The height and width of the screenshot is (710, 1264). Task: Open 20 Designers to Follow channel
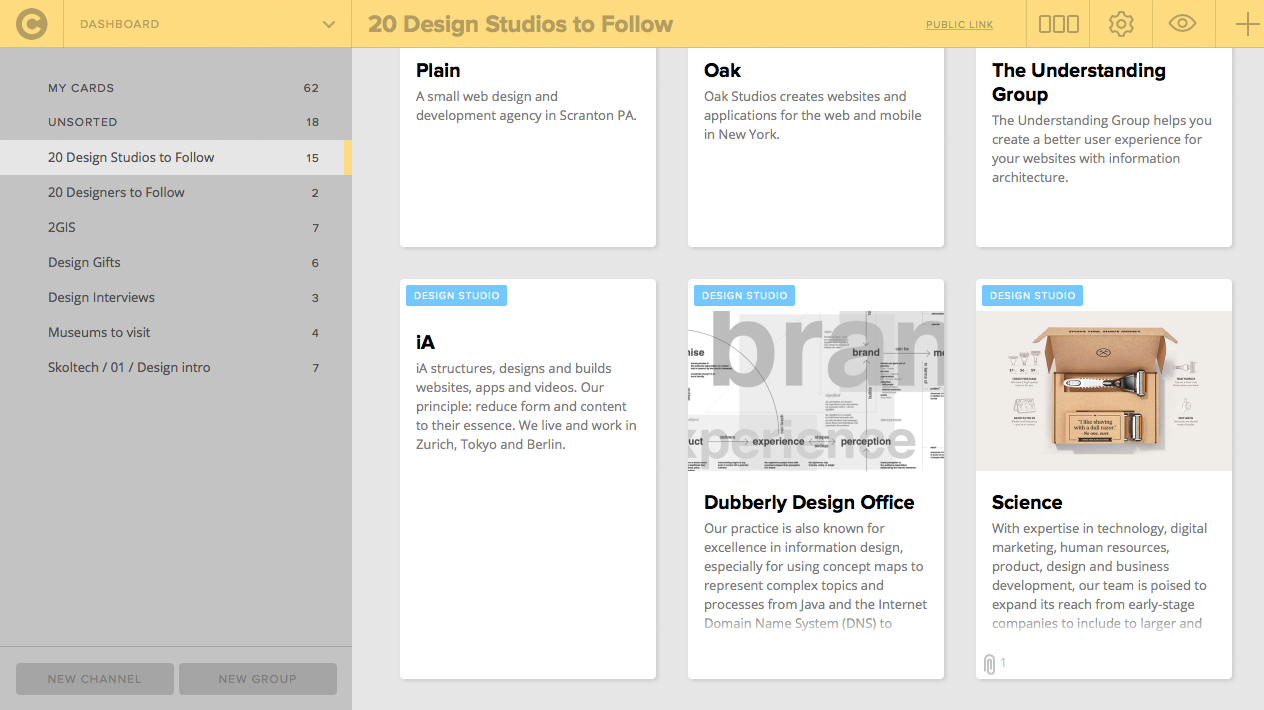(175, 192)
